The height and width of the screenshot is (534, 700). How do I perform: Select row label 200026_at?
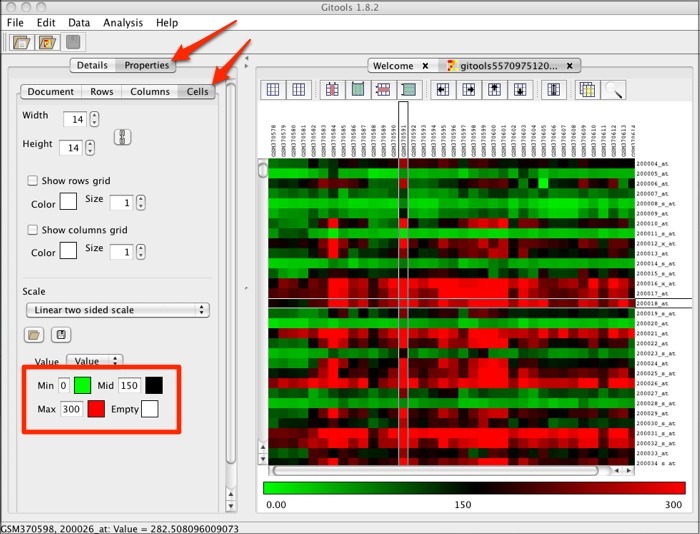coord(652,384)
